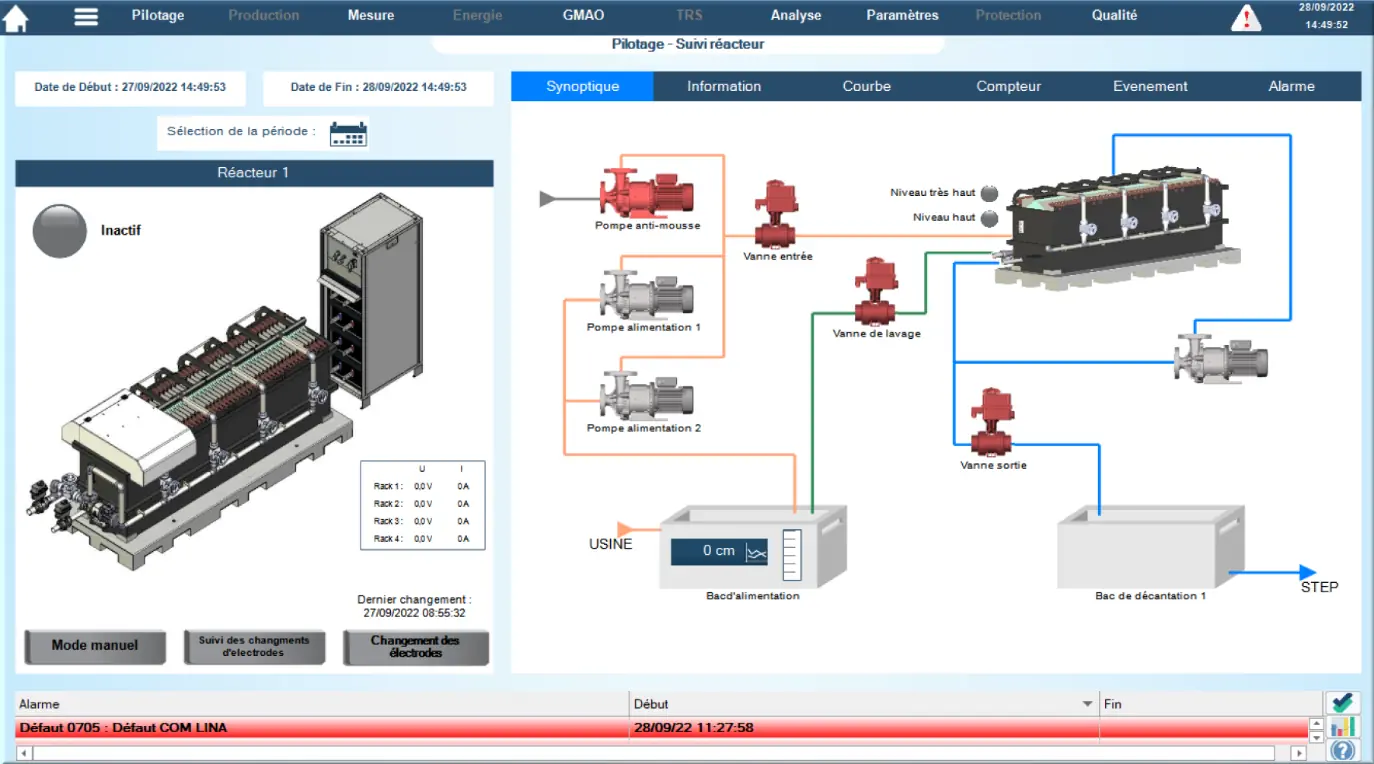Open the GMAO menu
1374x764 pixels.
click(584, 15)
